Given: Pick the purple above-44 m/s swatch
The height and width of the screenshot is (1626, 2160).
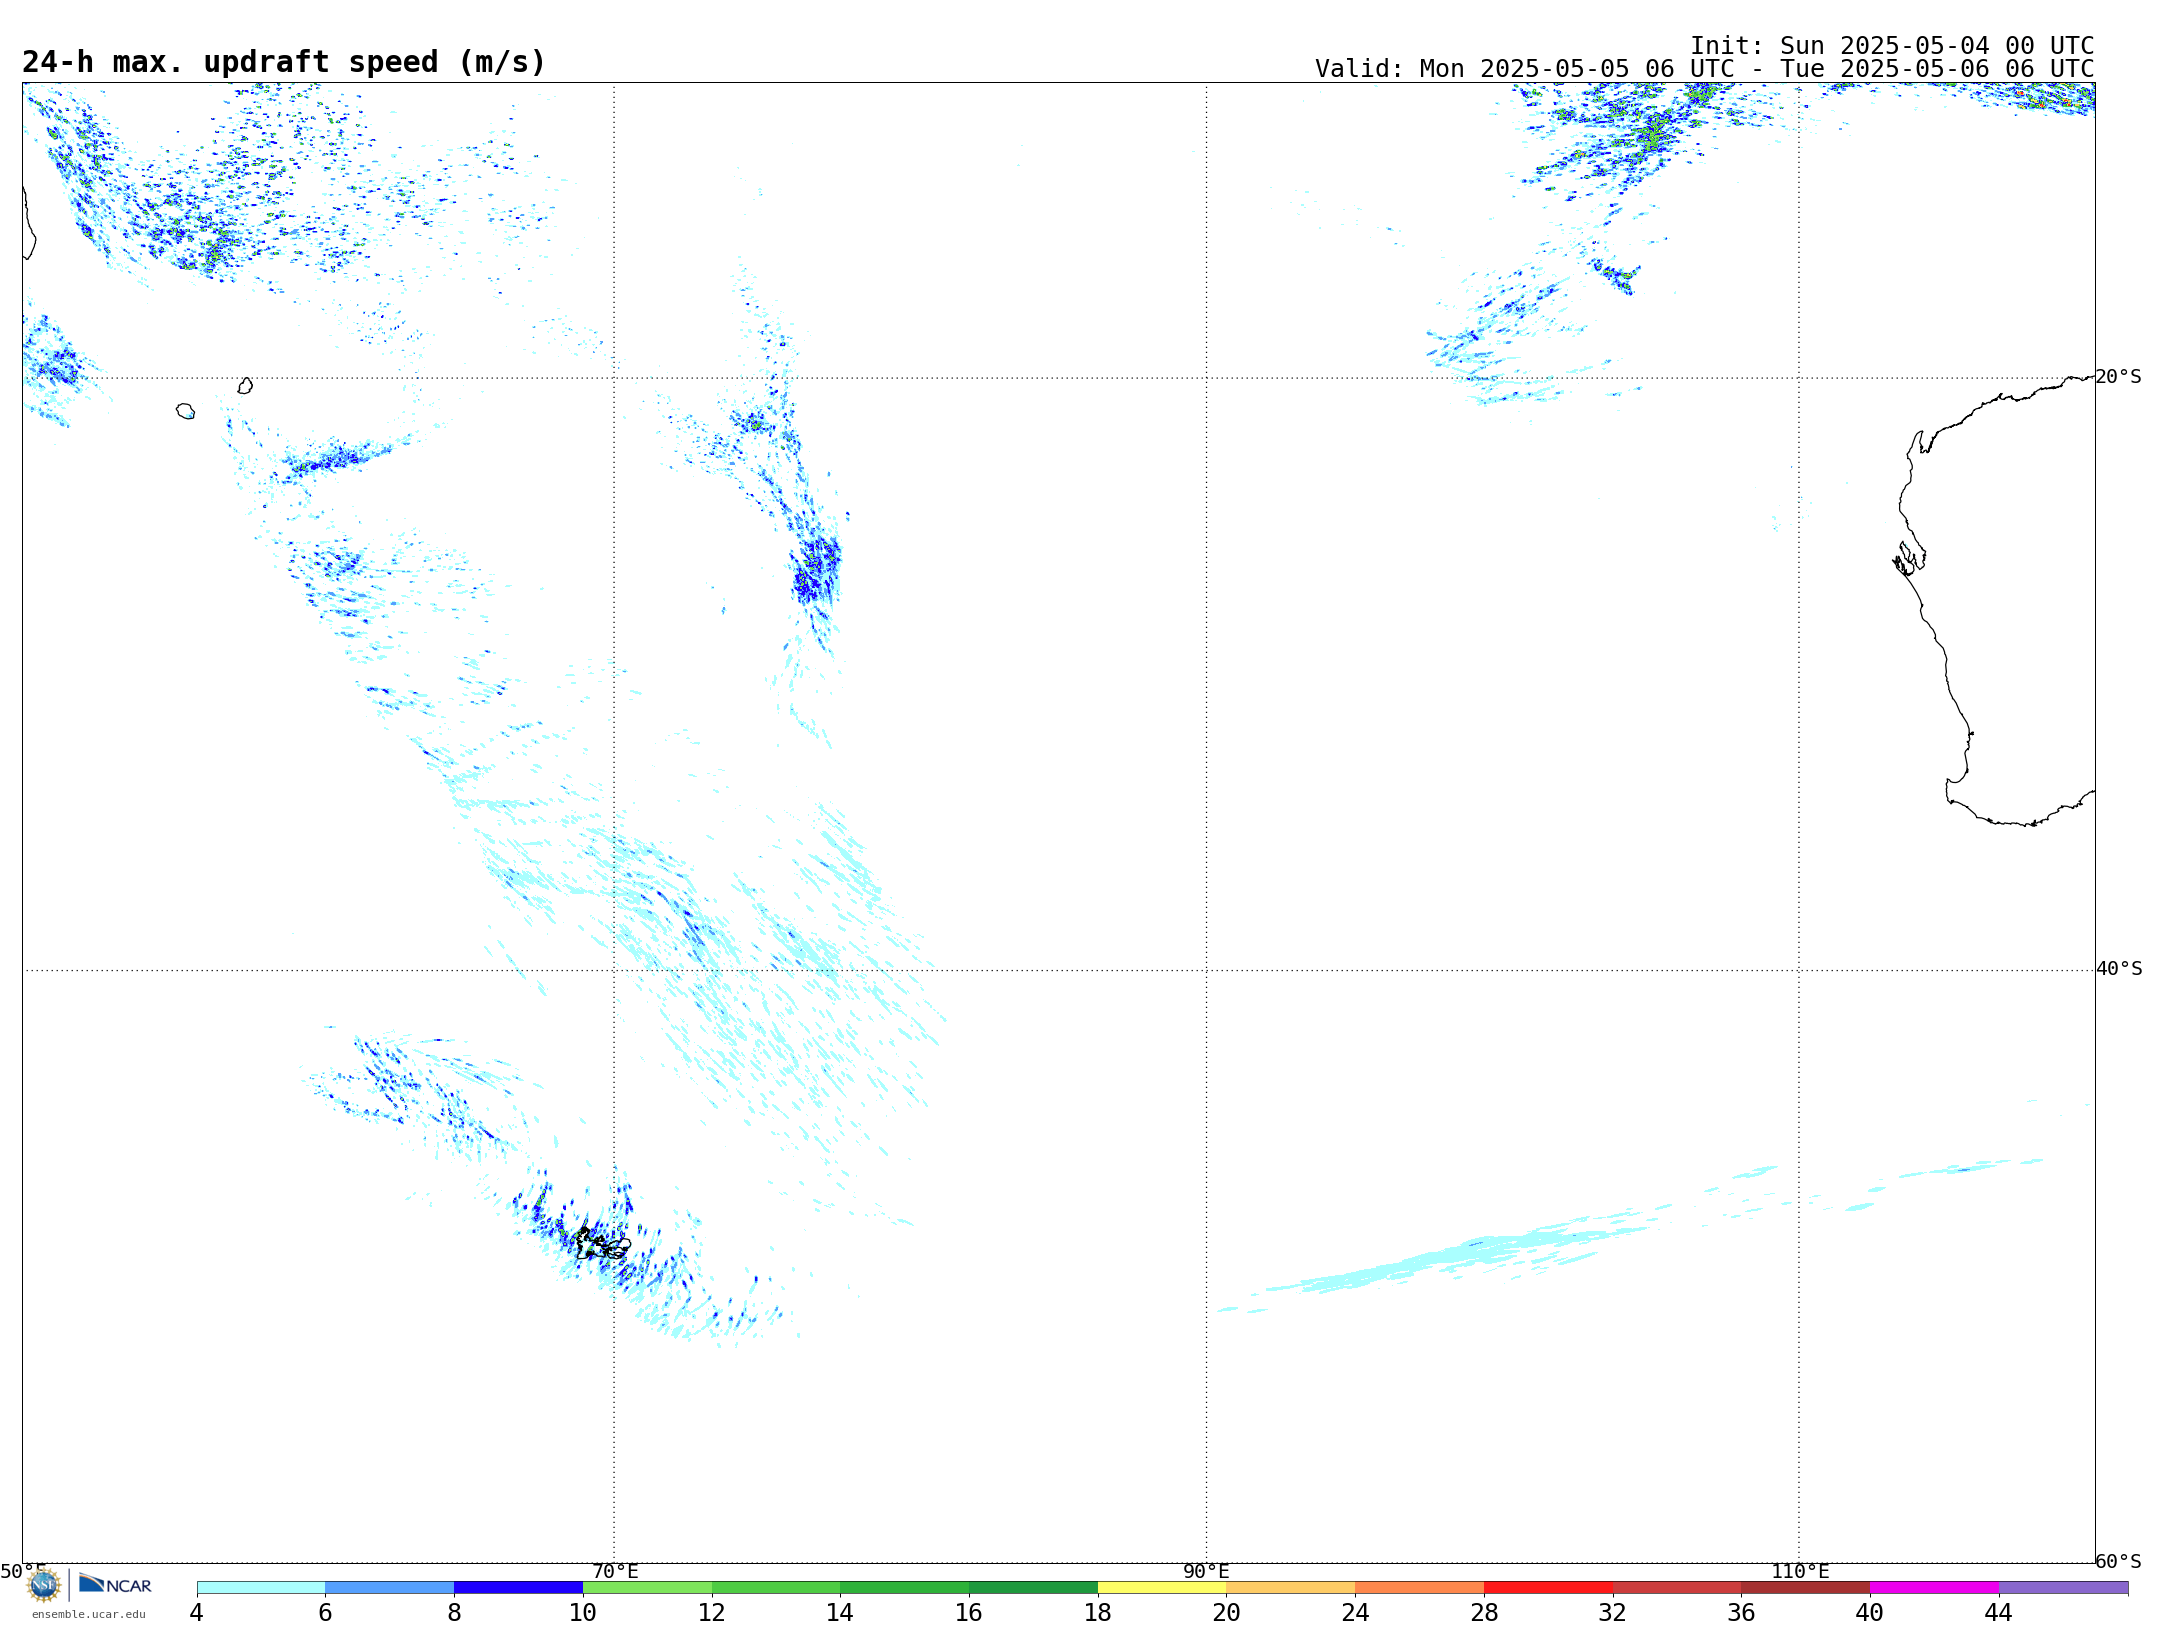Looking at the screenshot, I should 2063,1588.
